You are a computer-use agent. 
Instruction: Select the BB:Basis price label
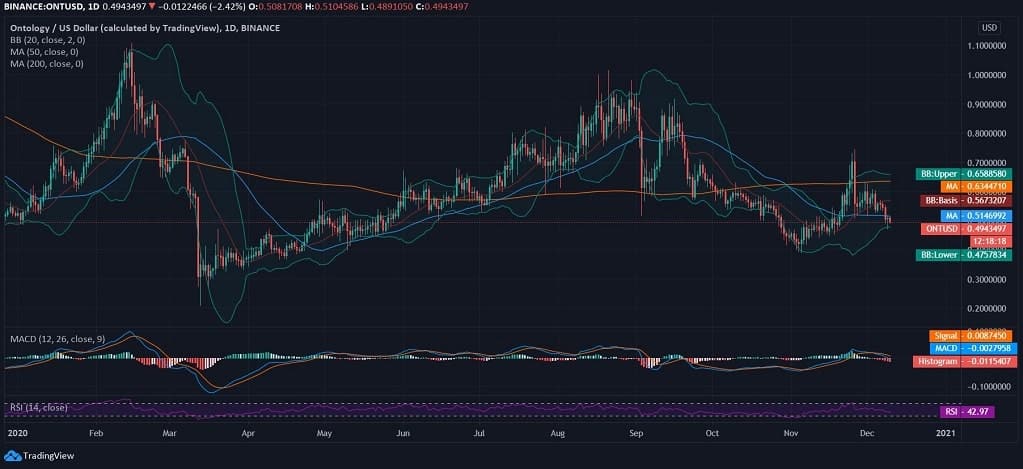(965, 200)
